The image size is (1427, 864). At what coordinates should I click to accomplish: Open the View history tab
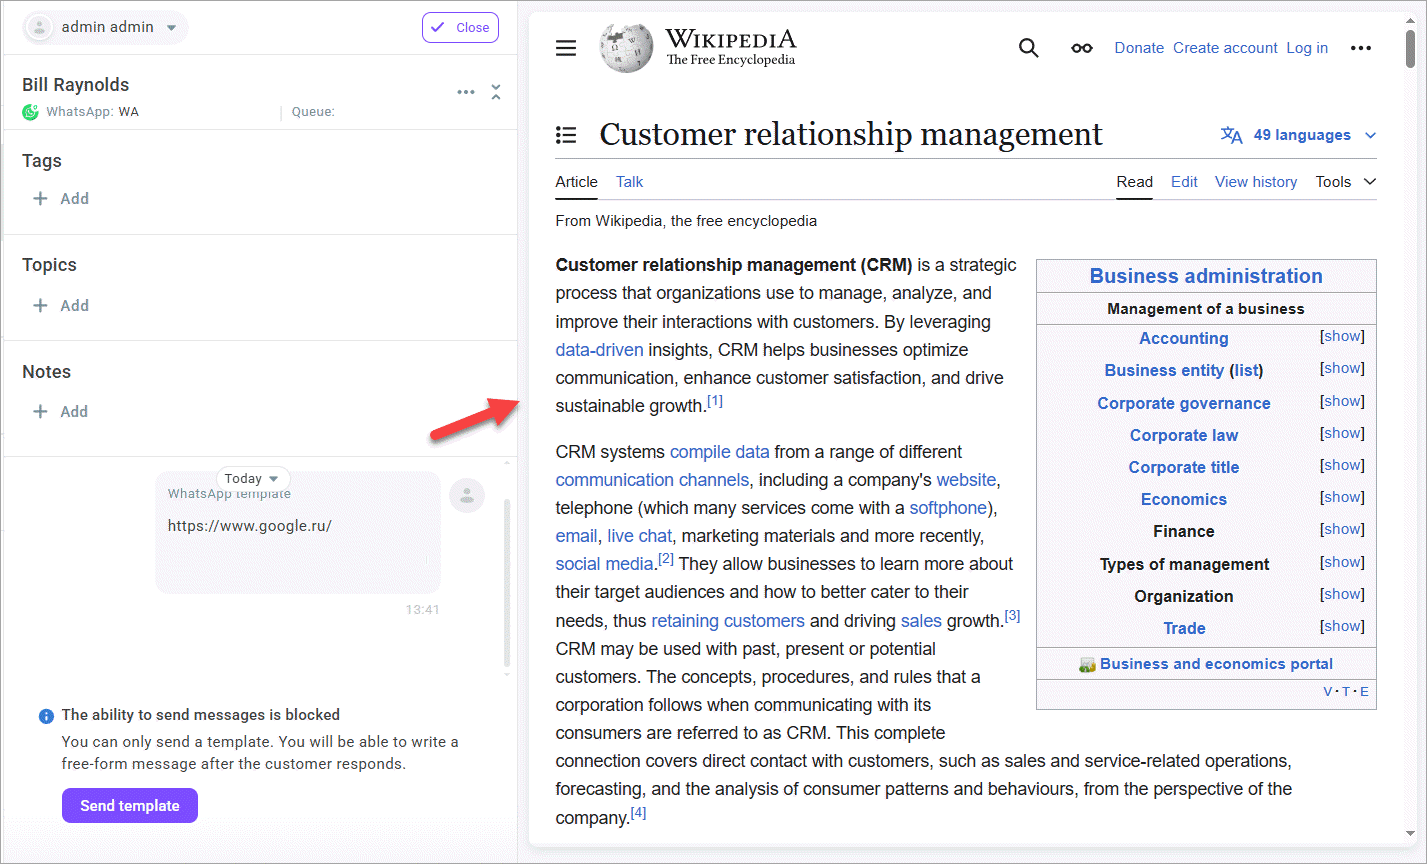pos(1256,182)
